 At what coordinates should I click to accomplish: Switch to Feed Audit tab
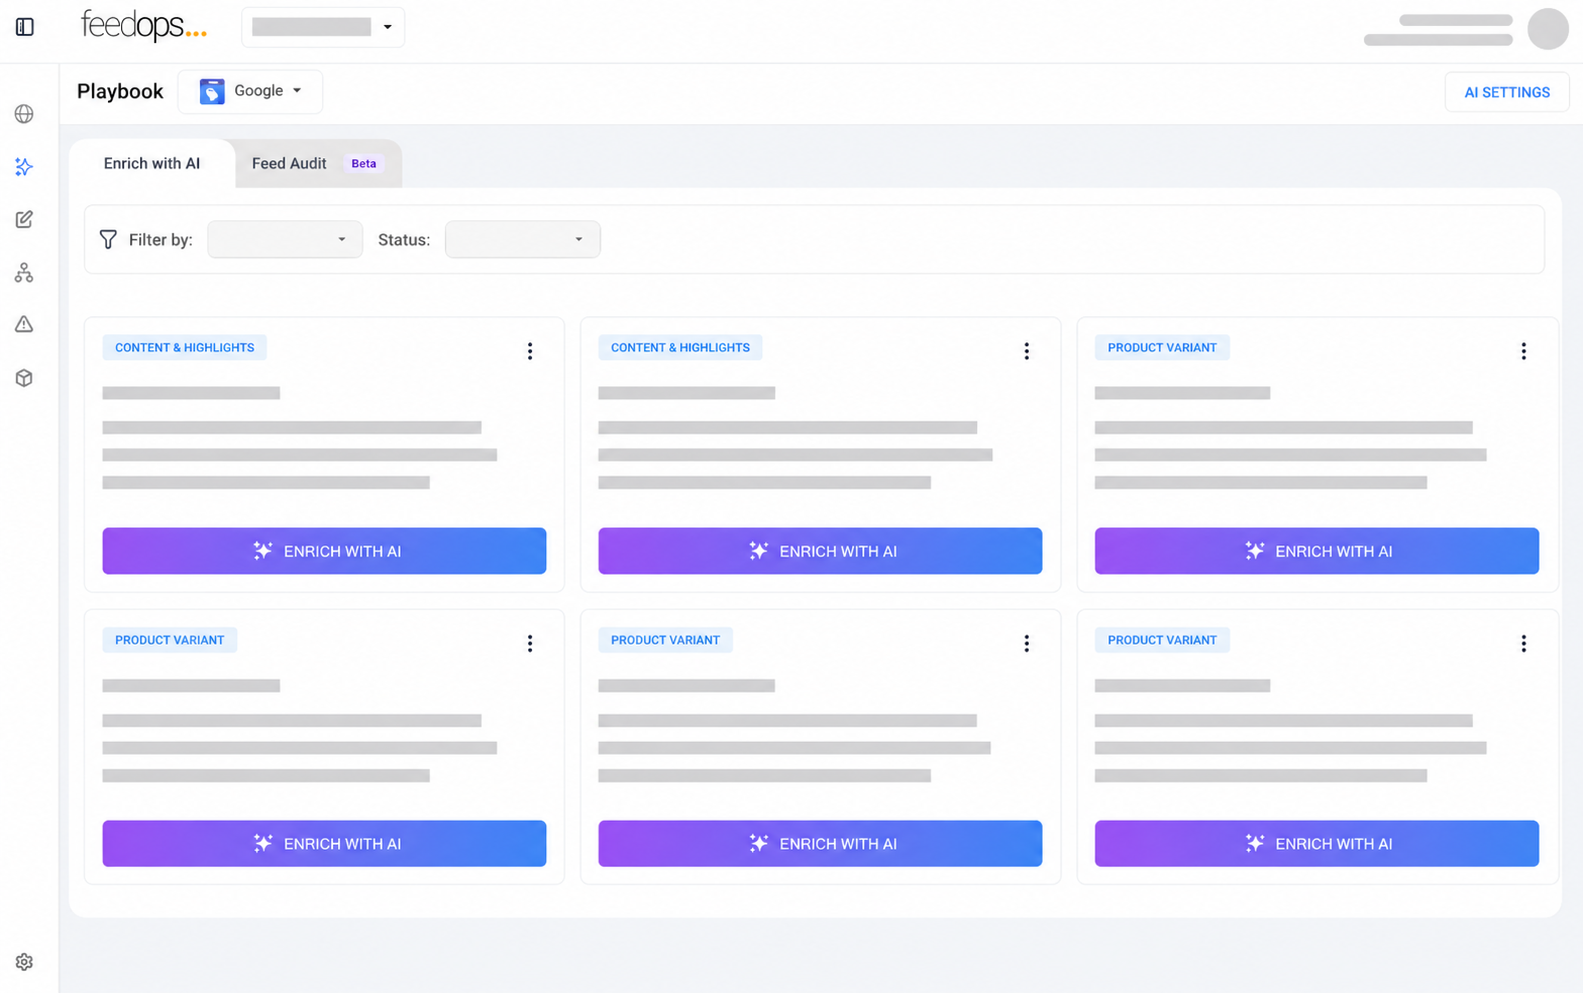[x=318, y=164]
